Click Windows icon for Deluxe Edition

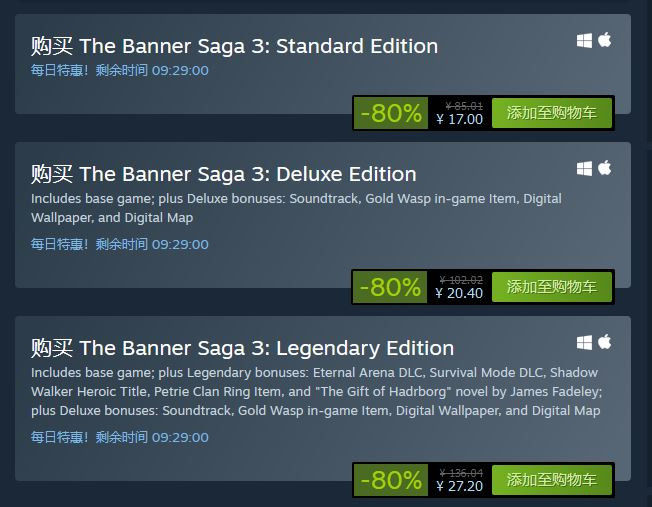584,169
